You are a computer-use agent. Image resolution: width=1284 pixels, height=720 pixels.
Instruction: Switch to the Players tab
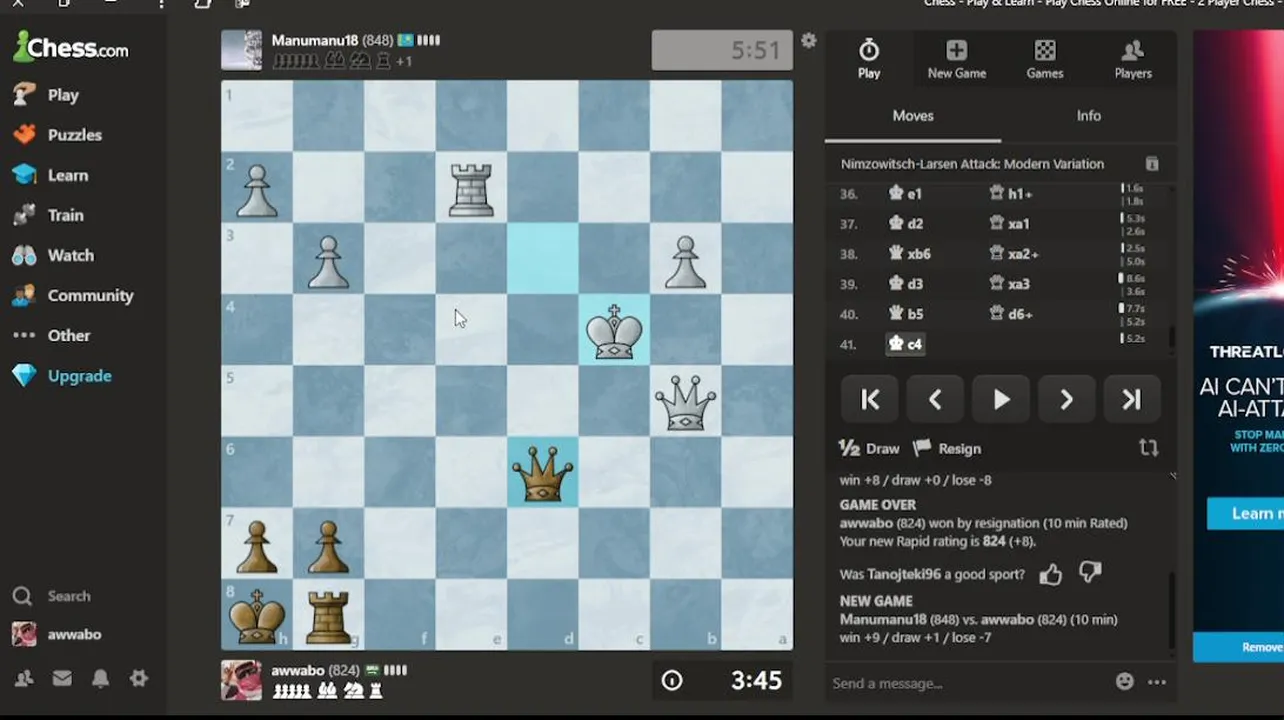click(x=1133, y=59)
